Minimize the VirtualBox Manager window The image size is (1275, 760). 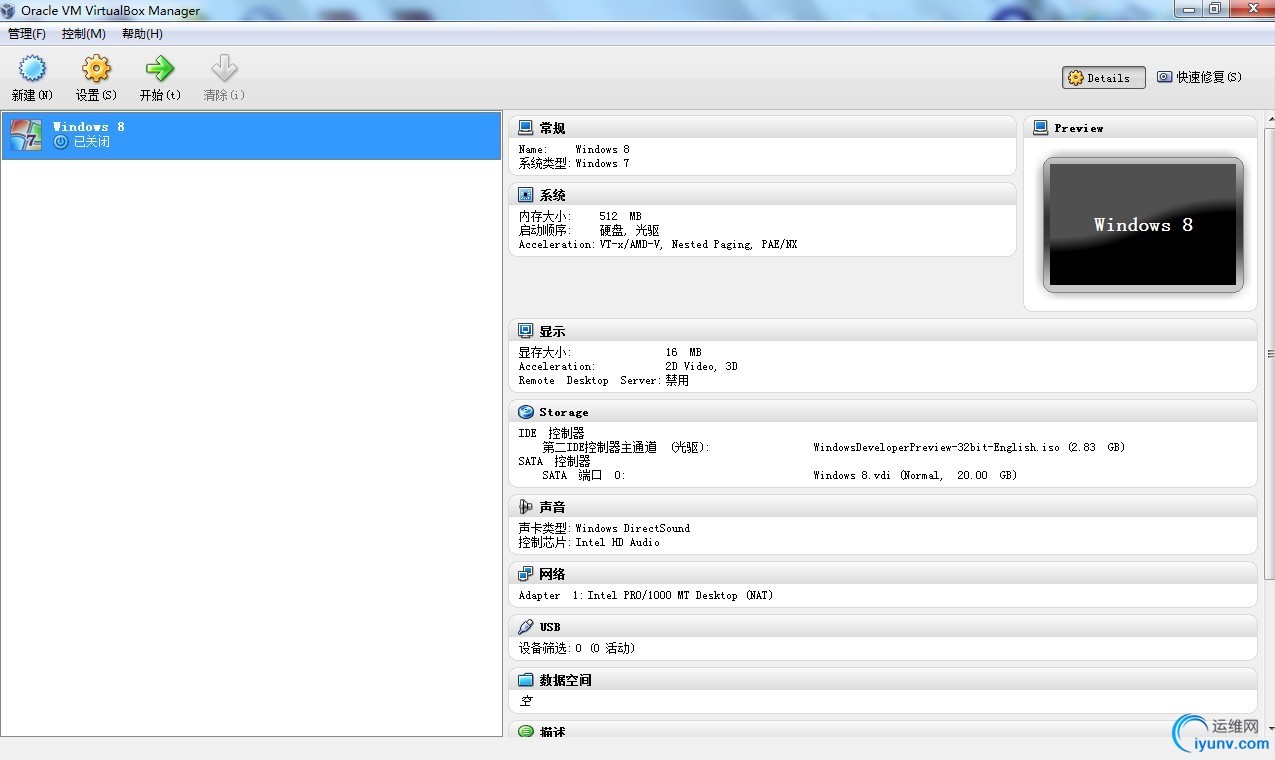click(x=1187, y=9)
